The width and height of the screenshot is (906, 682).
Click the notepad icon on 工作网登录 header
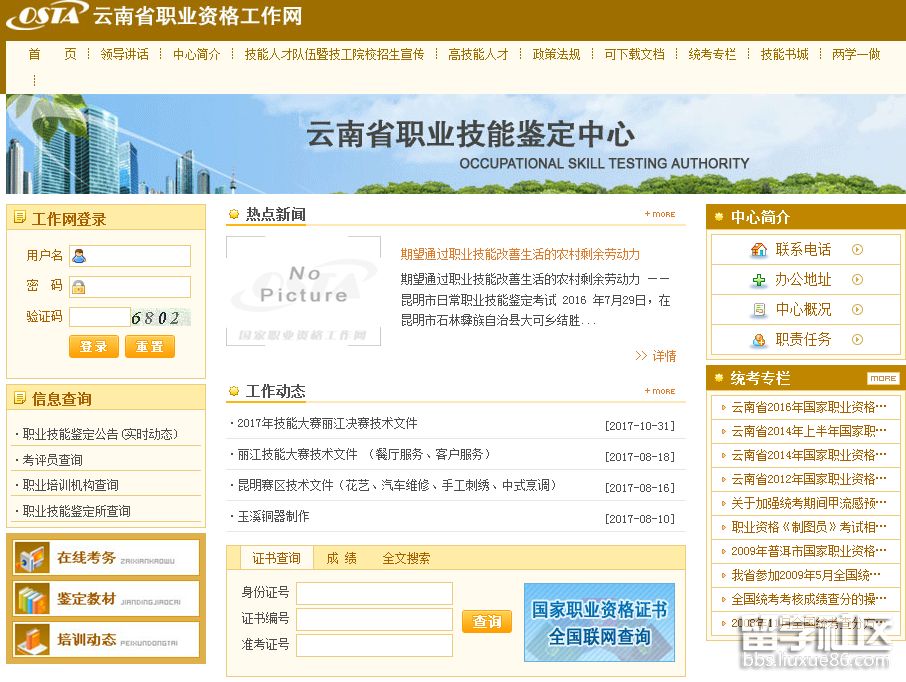coord(19,216)
